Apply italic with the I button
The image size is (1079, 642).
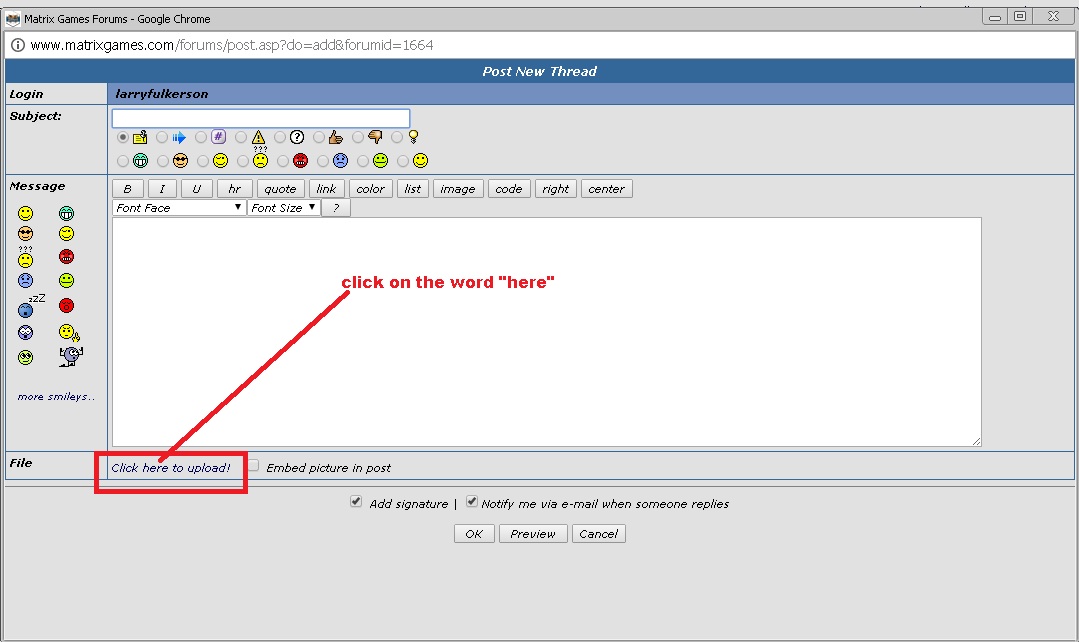pyautogui.click(x=162, y=189)
